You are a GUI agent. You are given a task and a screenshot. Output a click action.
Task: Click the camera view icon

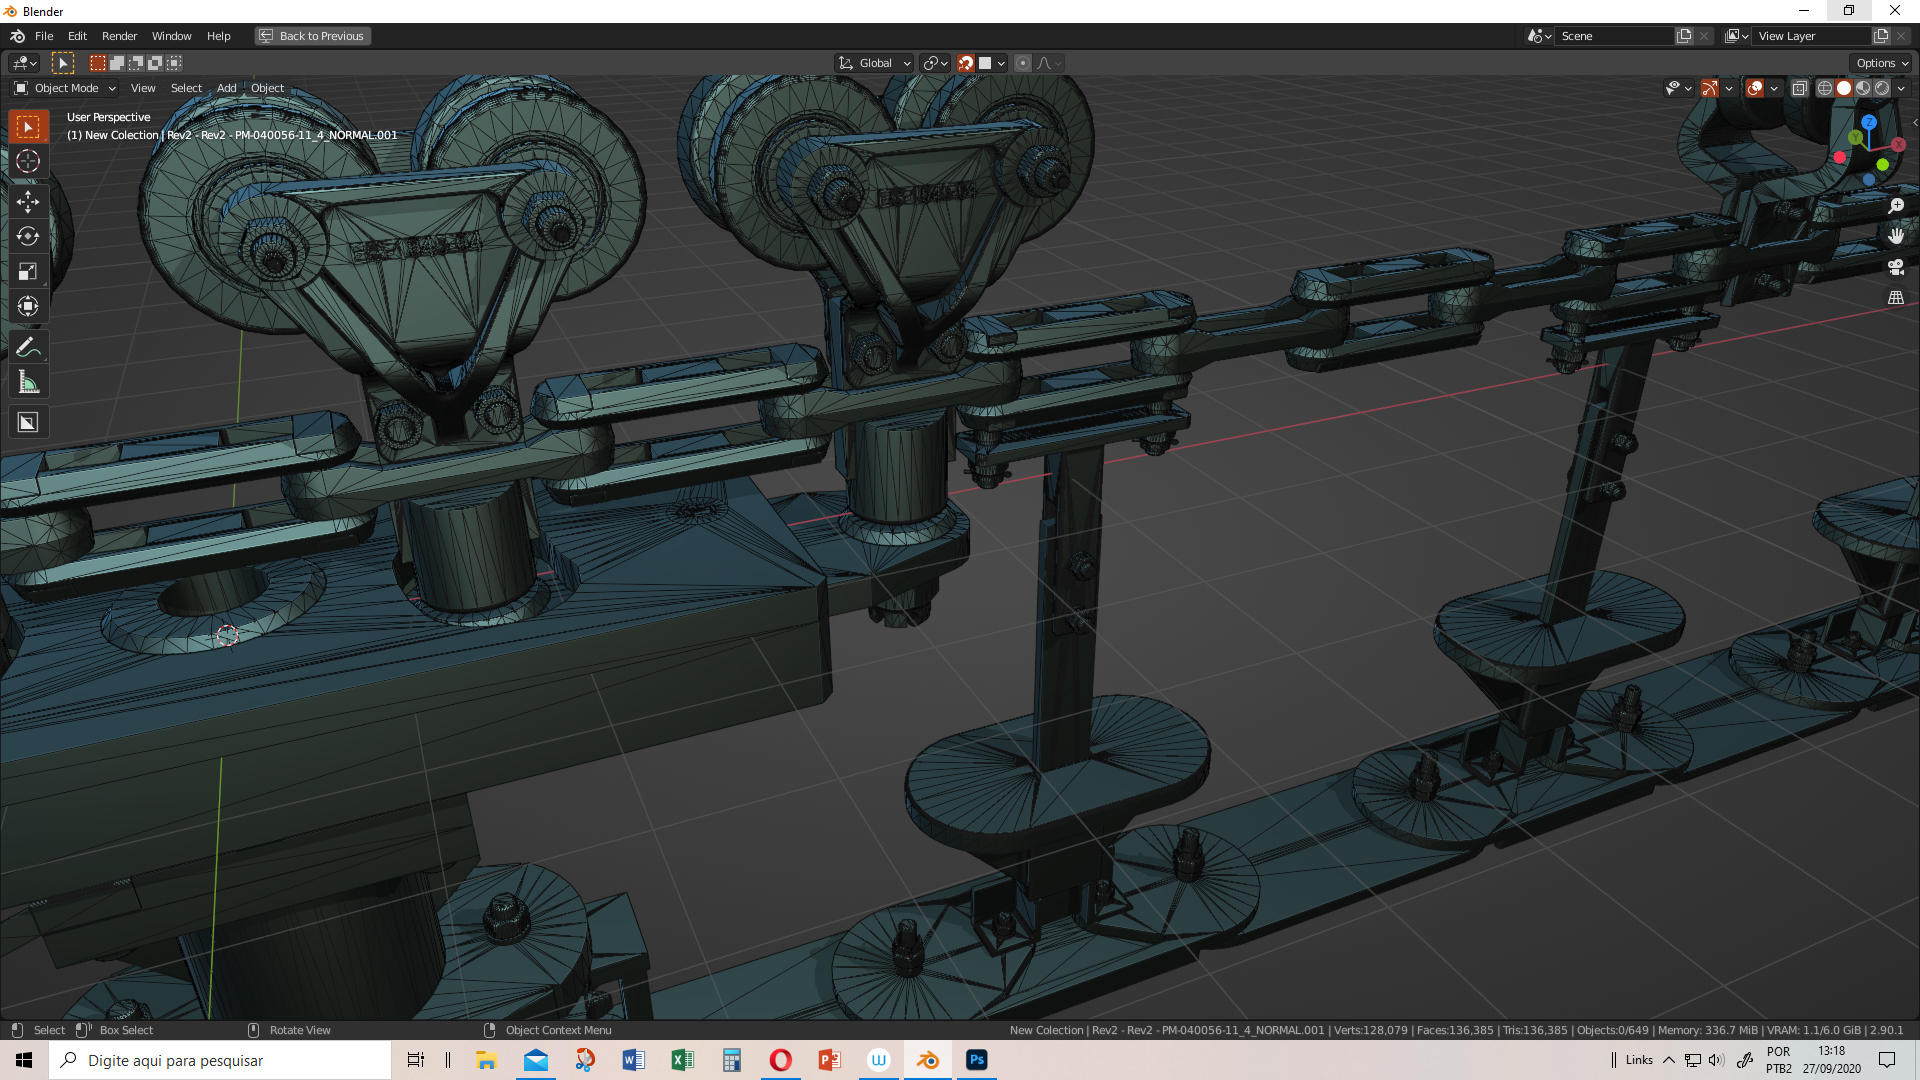pyautogui.click(x=1895, y=267)
